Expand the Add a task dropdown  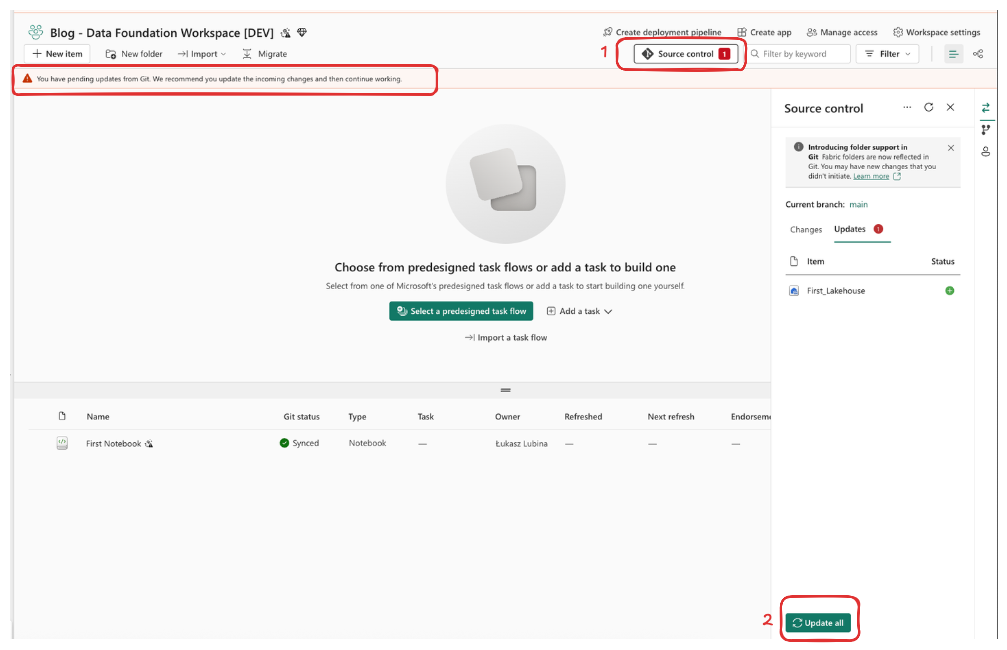pos(579,311)
